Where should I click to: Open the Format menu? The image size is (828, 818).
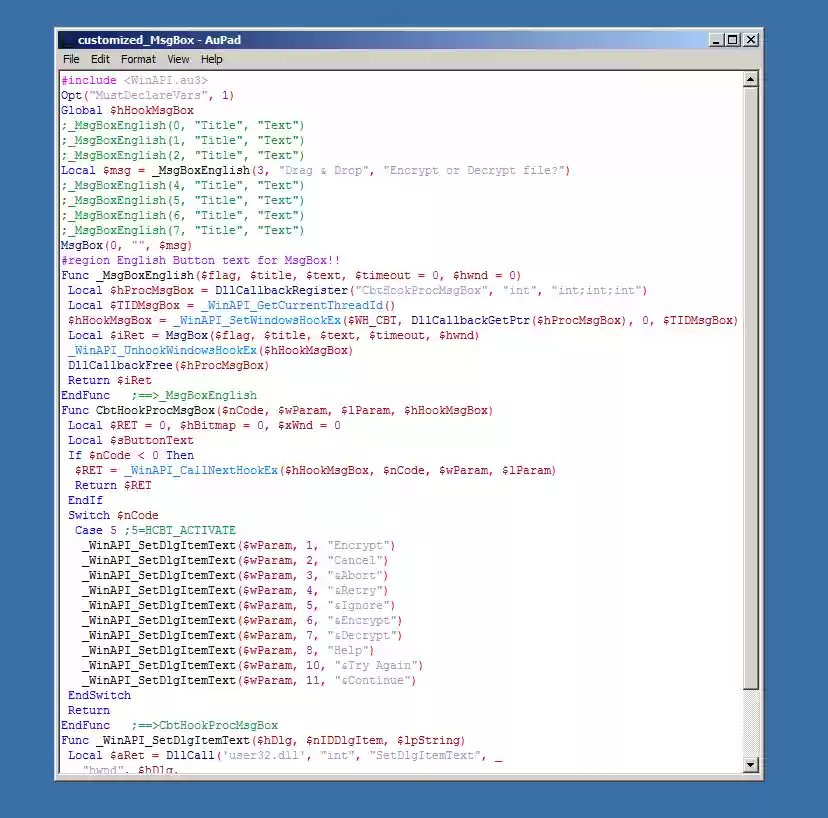[x=138, y=59]
